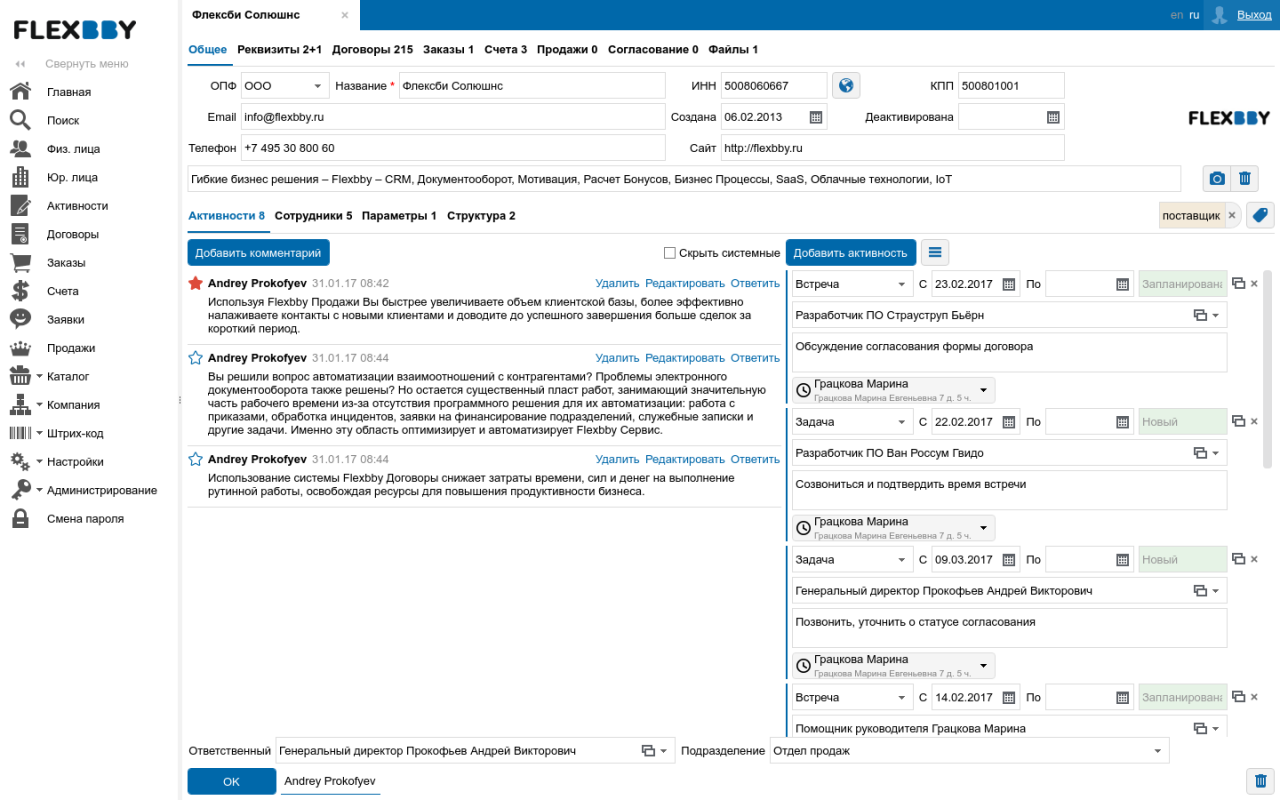The height and width of the screenshot is (800, 1280).
Task: Expand the Настройки menu in sidebar
Action: tap(38, 462)
